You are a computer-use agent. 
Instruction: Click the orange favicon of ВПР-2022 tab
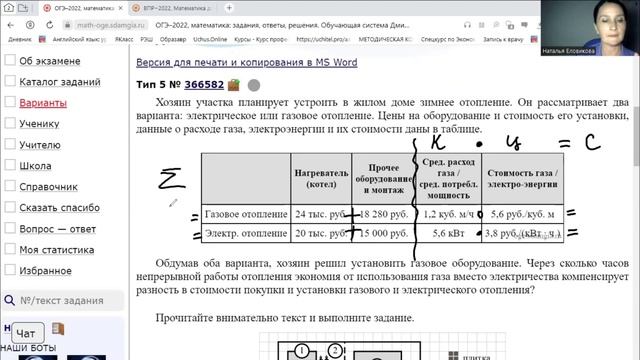coord(136,8)
